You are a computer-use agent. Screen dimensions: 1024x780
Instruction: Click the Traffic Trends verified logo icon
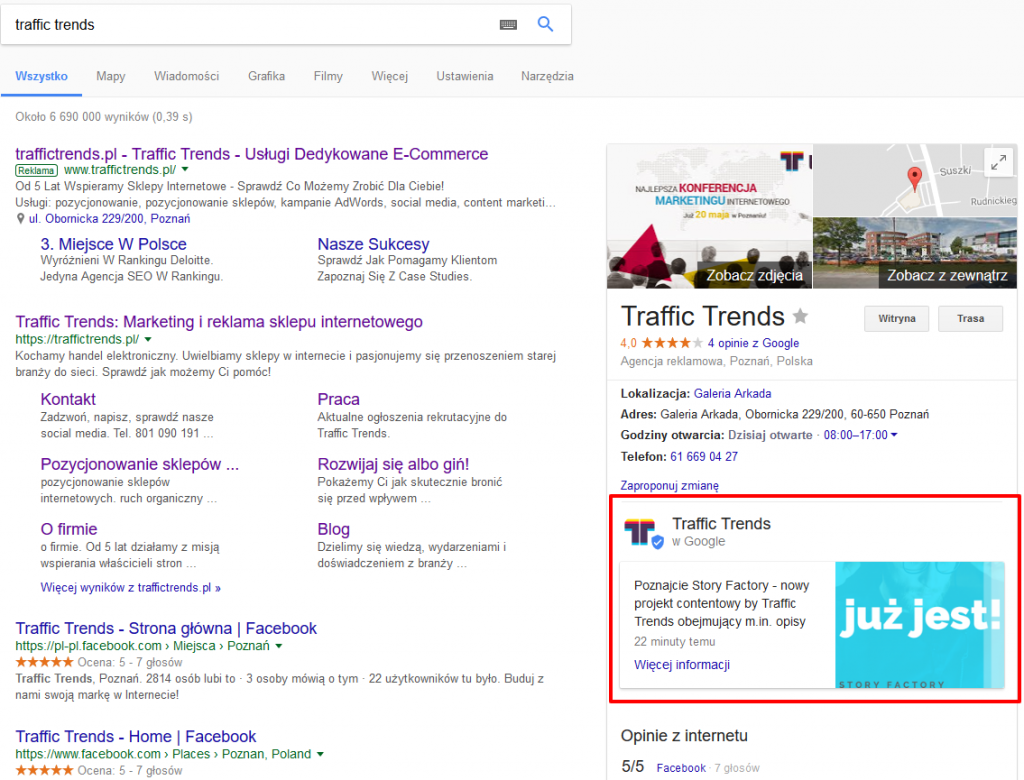pos(643,532)
